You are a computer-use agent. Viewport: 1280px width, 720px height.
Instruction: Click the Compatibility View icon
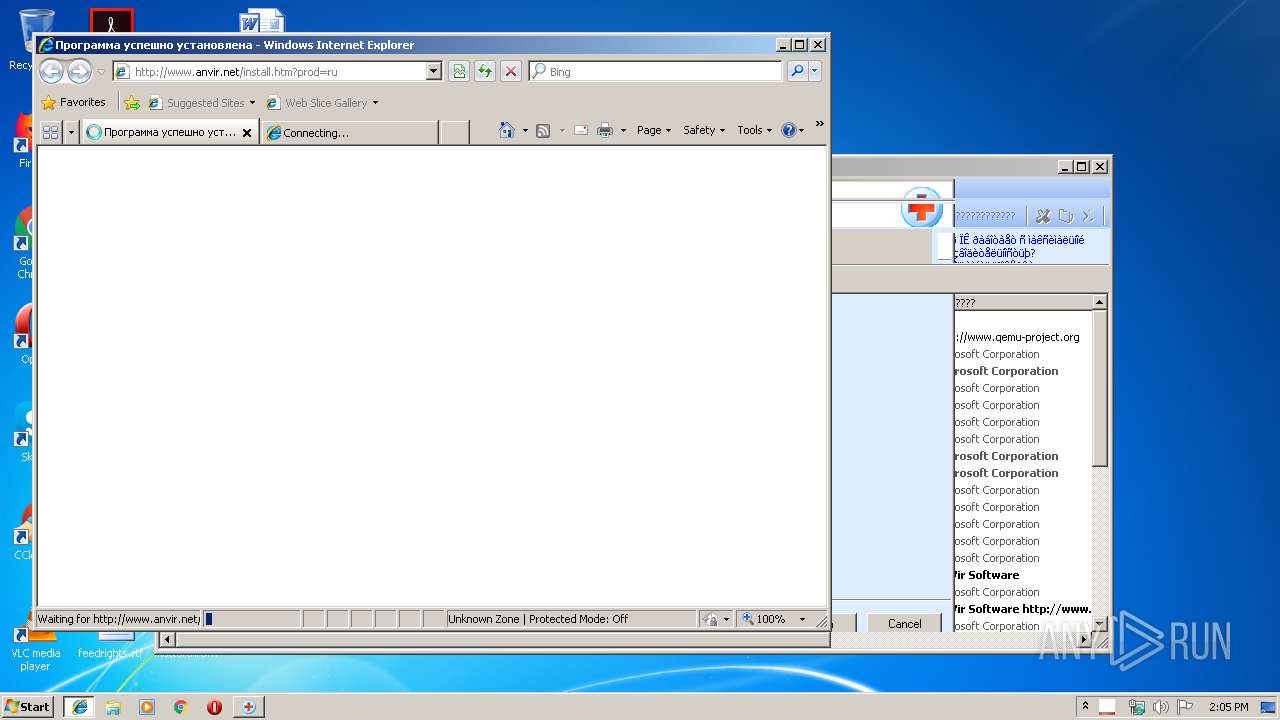pyautogui.click(x=459, y=71)
